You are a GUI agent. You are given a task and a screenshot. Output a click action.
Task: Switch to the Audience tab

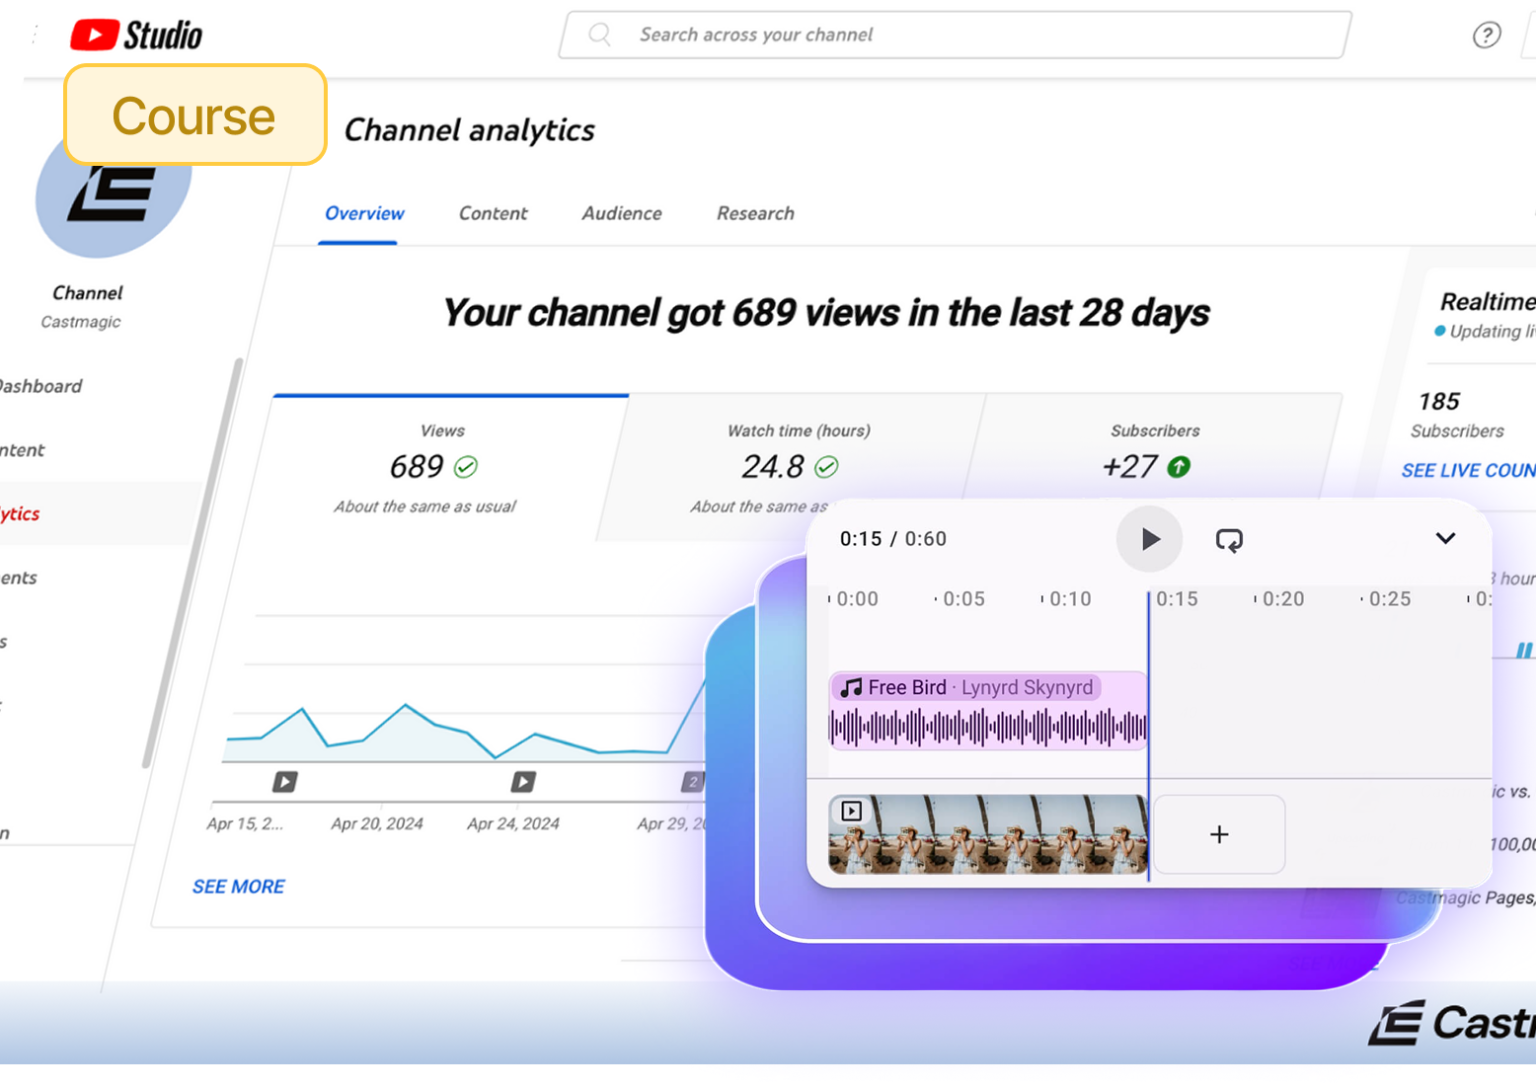point(622,213)
